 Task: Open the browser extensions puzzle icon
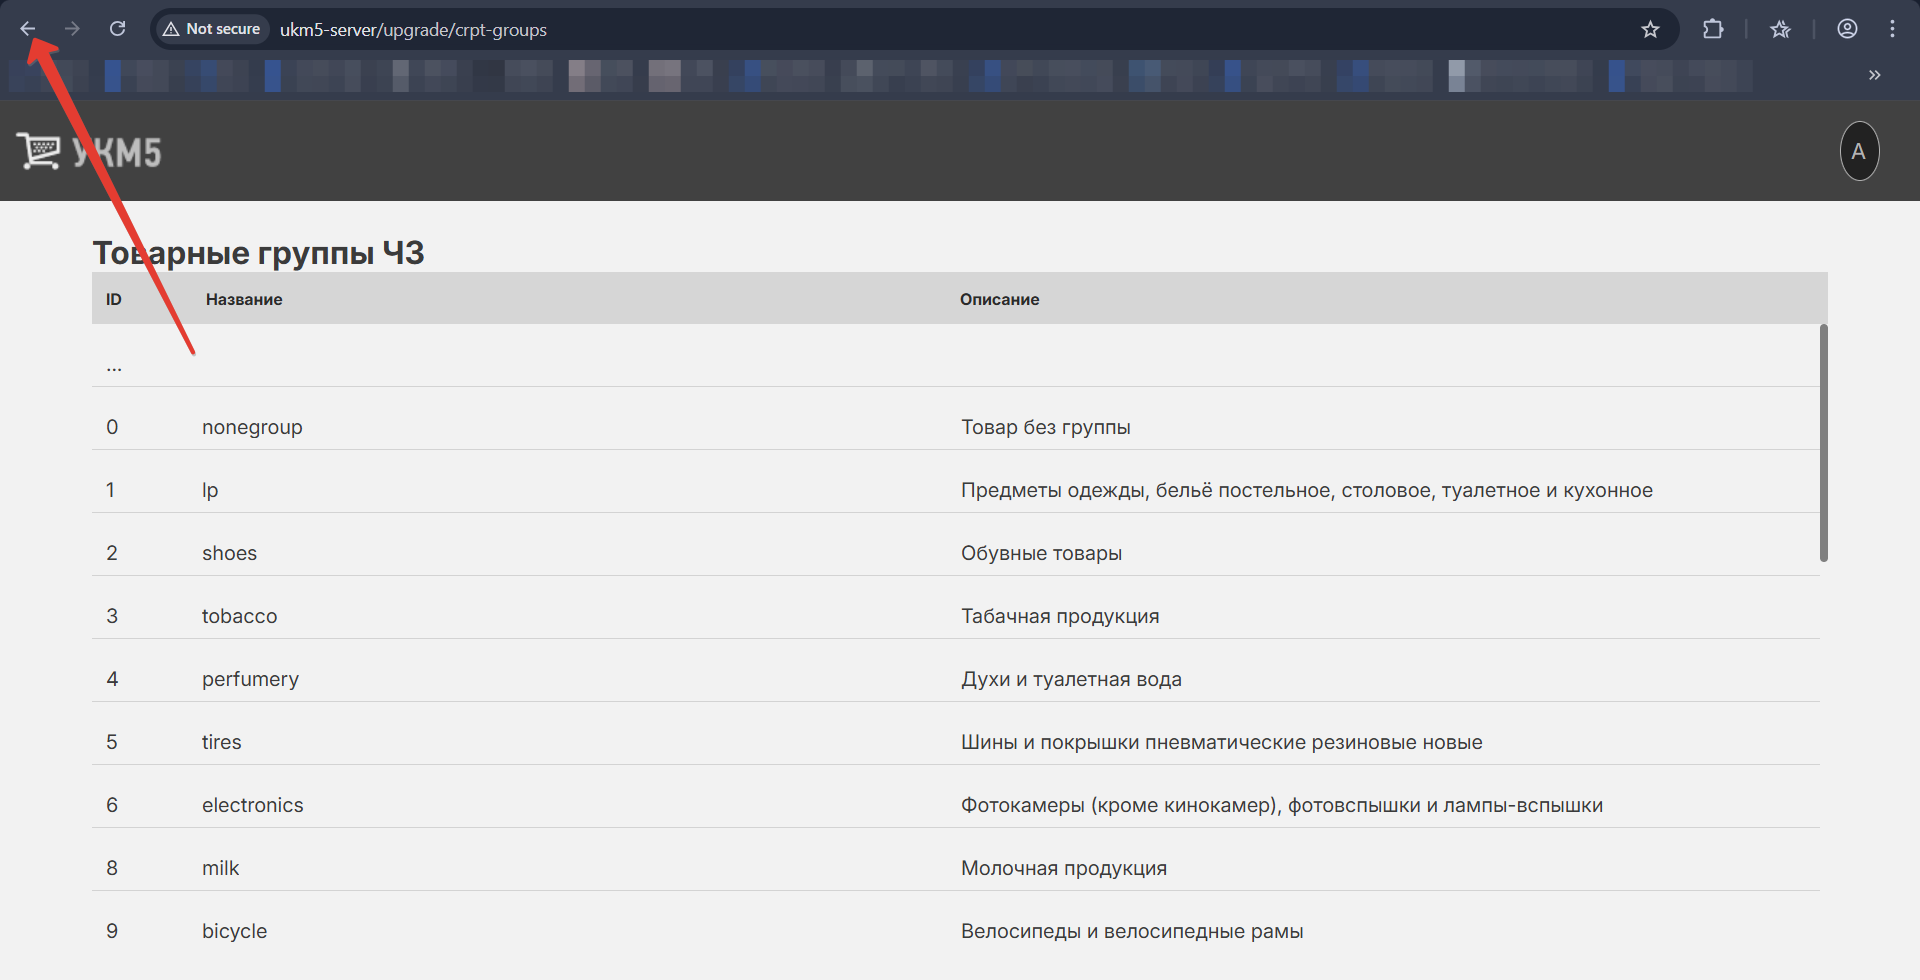click(x=1713, y=29)
